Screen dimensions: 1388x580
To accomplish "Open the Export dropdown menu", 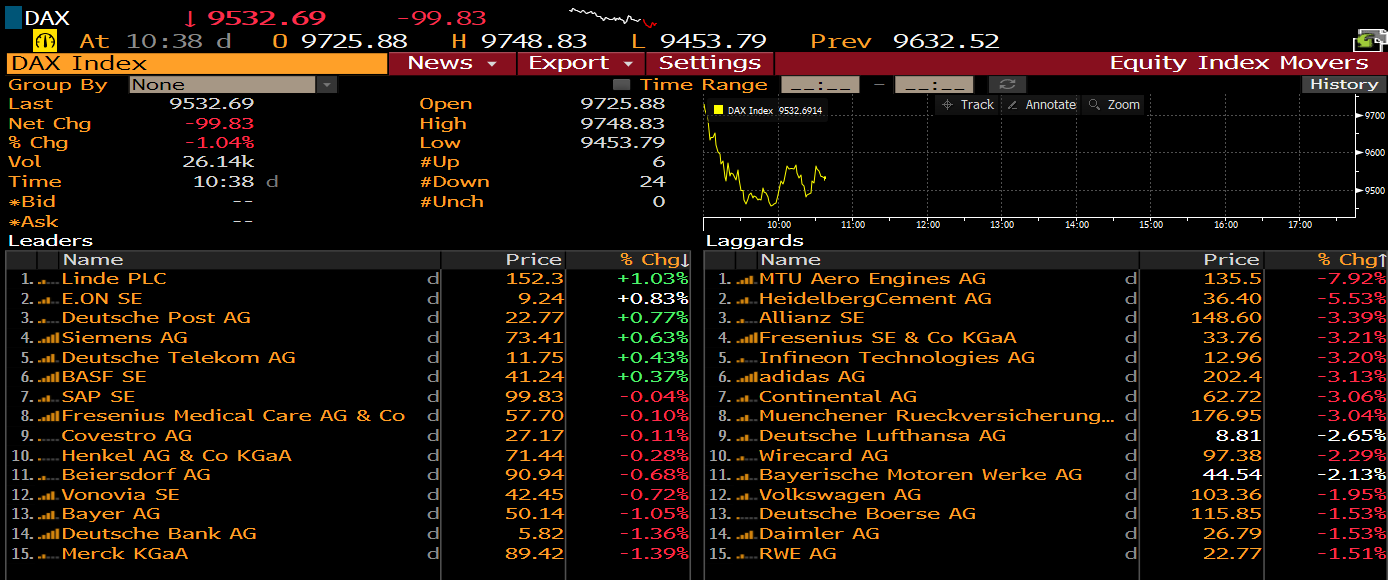I will [581, 63].
